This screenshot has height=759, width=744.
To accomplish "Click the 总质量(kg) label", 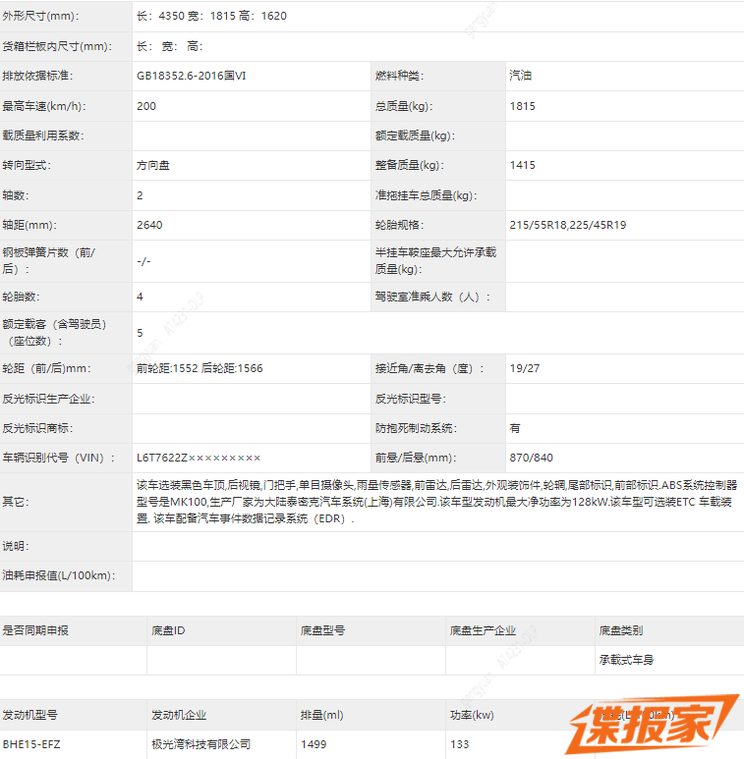I will [x=404, y=106].
